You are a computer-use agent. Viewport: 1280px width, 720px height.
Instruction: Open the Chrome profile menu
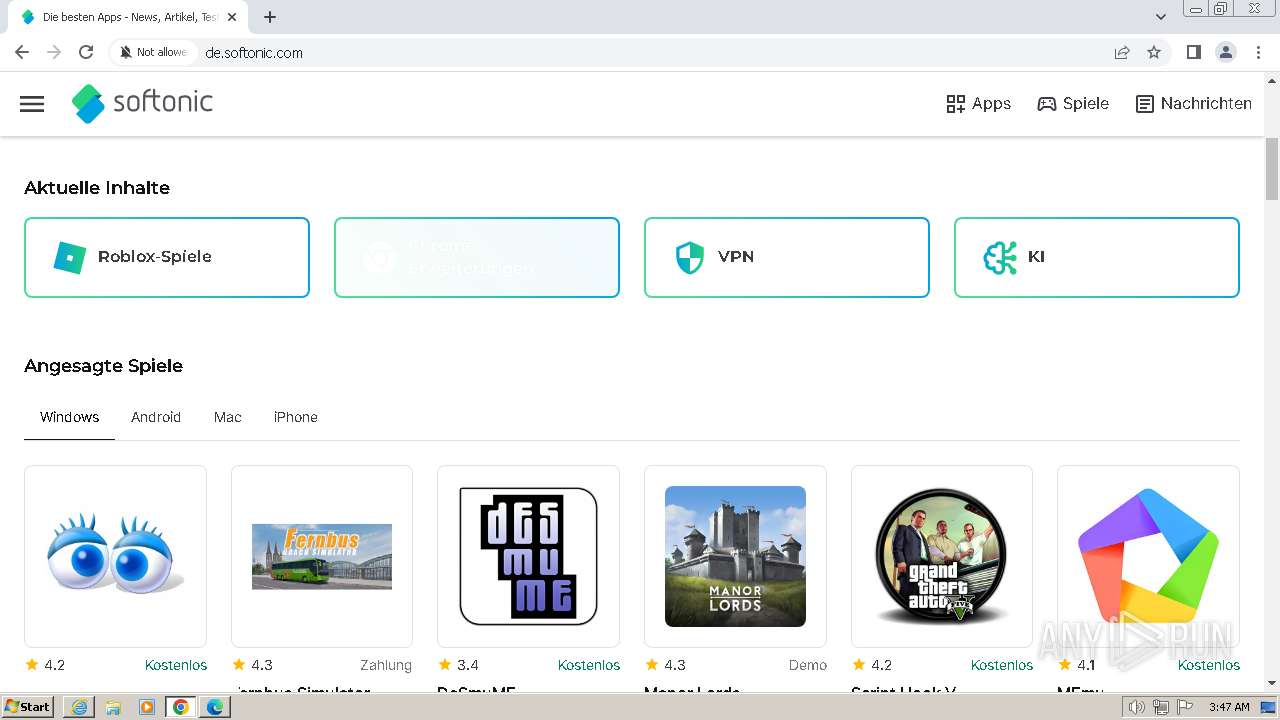tap(1225, 52)
